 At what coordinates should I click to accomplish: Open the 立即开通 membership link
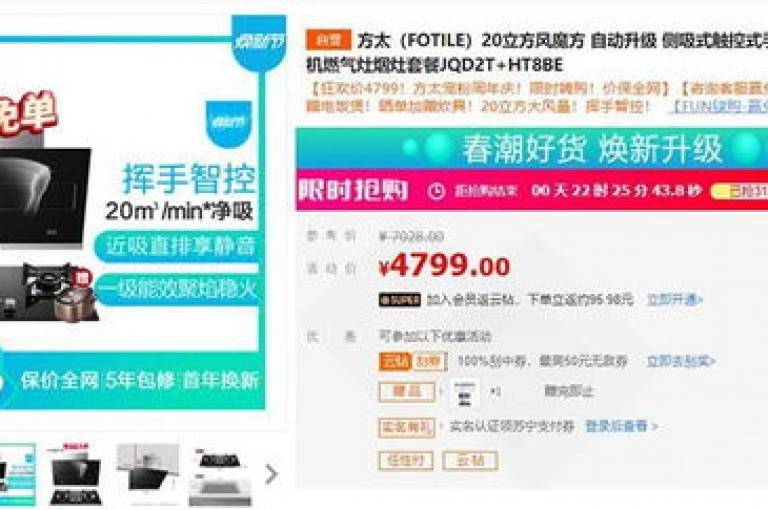pos(675,299)
